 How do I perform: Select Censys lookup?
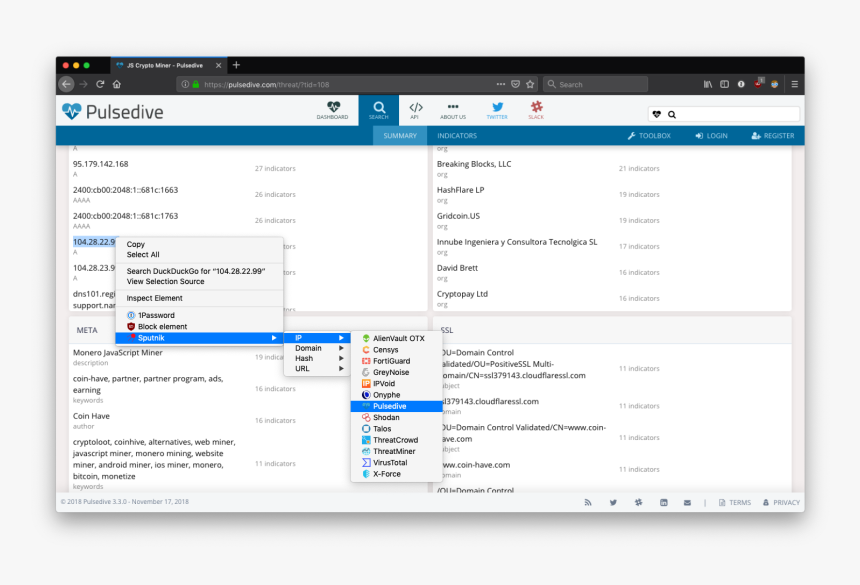click(x=397, y=350)
